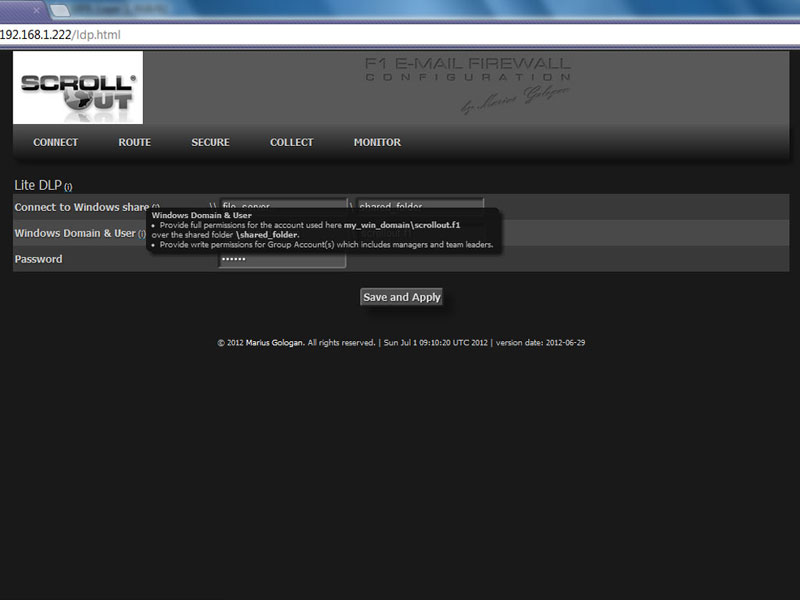This screenshot has width=800, height=600.
Task: Click the shared folder name input field
Action: 420,205
